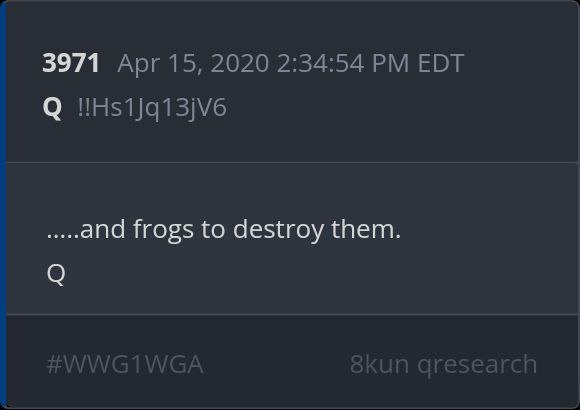Click the Q signature under the message
The width and height of the screenshot is (580, 410).
tap(56, 274)
